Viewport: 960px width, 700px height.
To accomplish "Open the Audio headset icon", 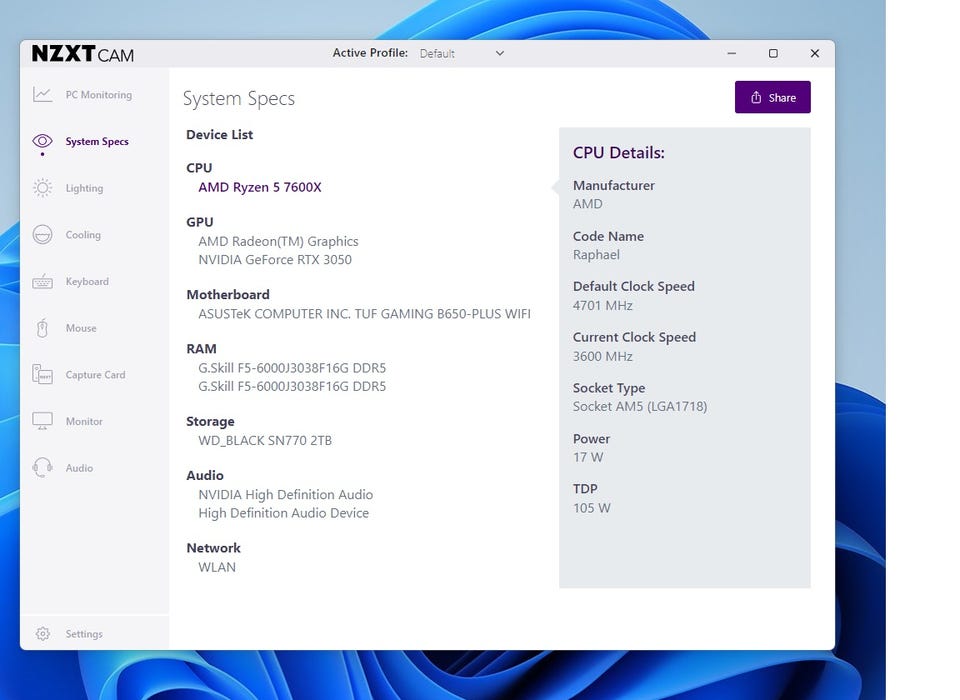I will coord(42,467).
